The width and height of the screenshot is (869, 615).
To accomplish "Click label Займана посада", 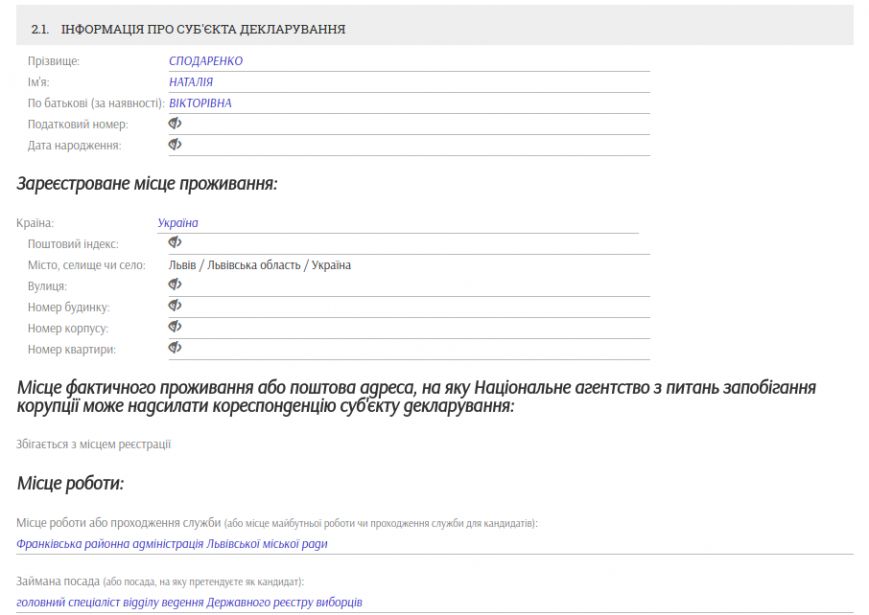I will tap(58, 581).
